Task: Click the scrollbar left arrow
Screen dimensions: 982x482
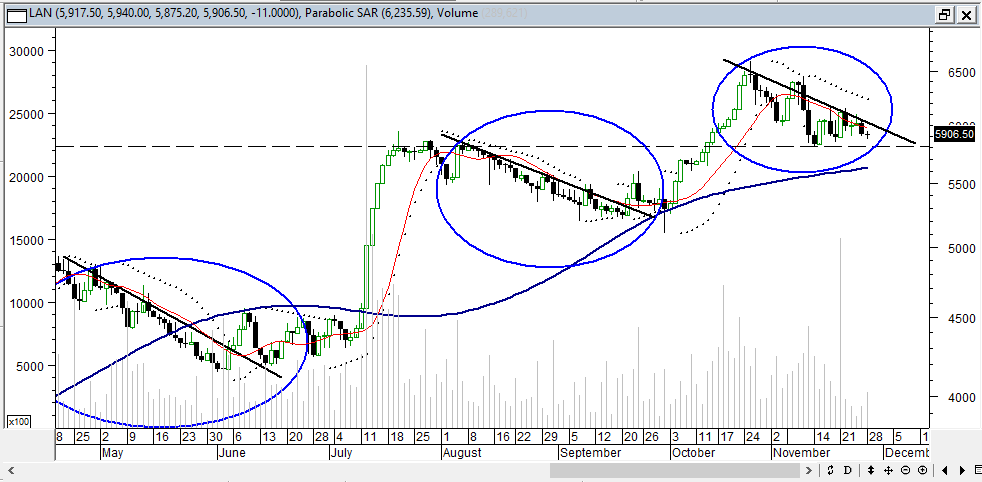Action: [10, 469]
